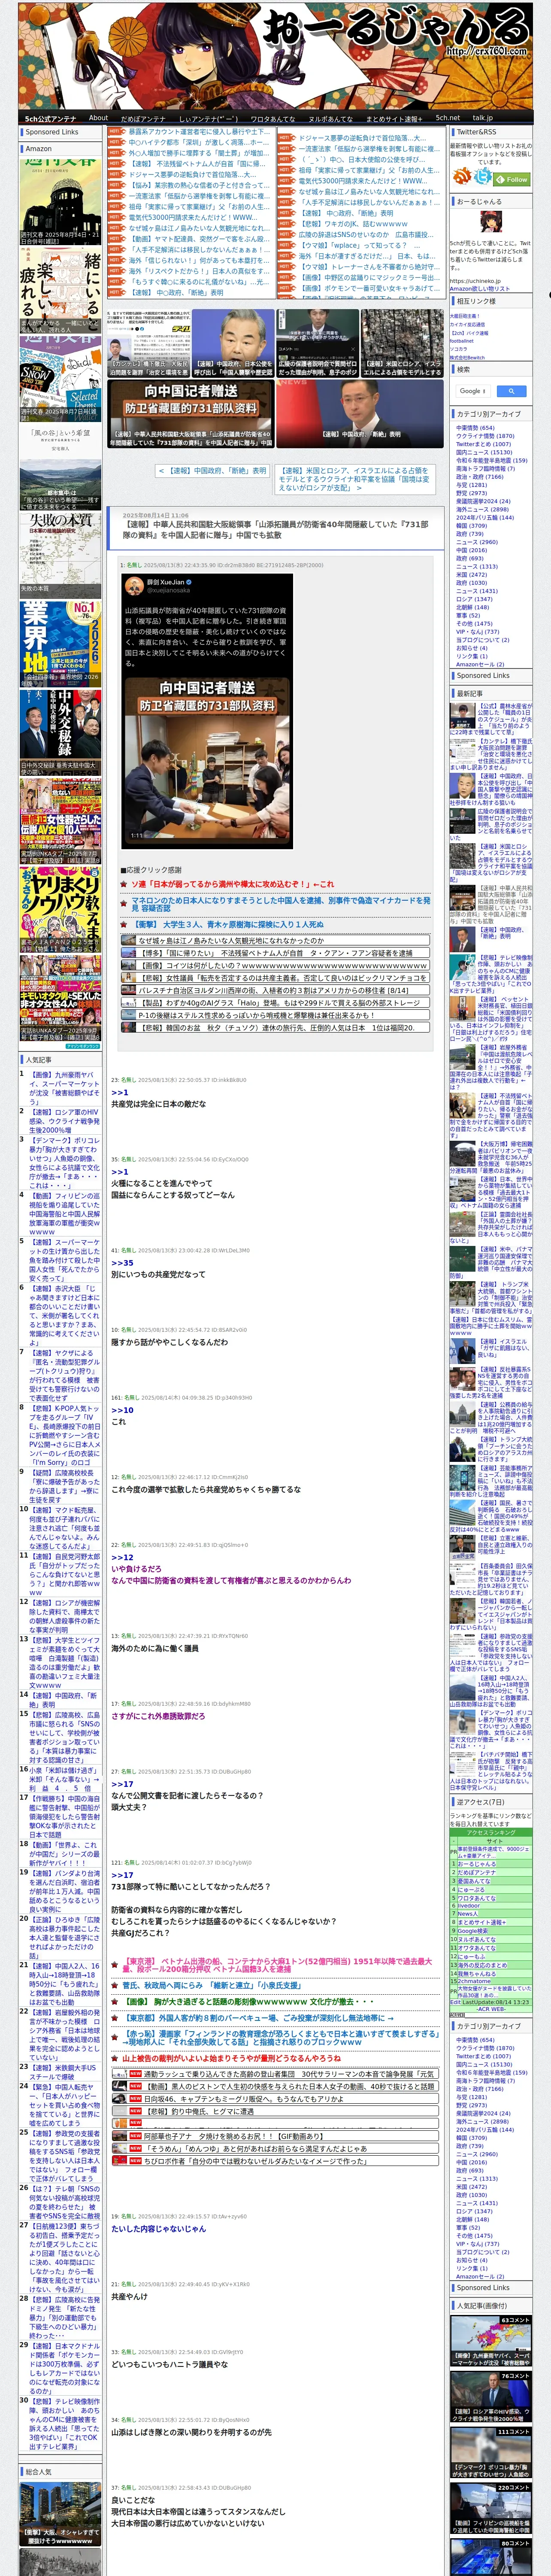This screenshot has width=551, height=2576.
Task: Open link ソ連「日本が弱ってるから満州や樺太に攻め込むぞ！」
Action: [233, 884]
